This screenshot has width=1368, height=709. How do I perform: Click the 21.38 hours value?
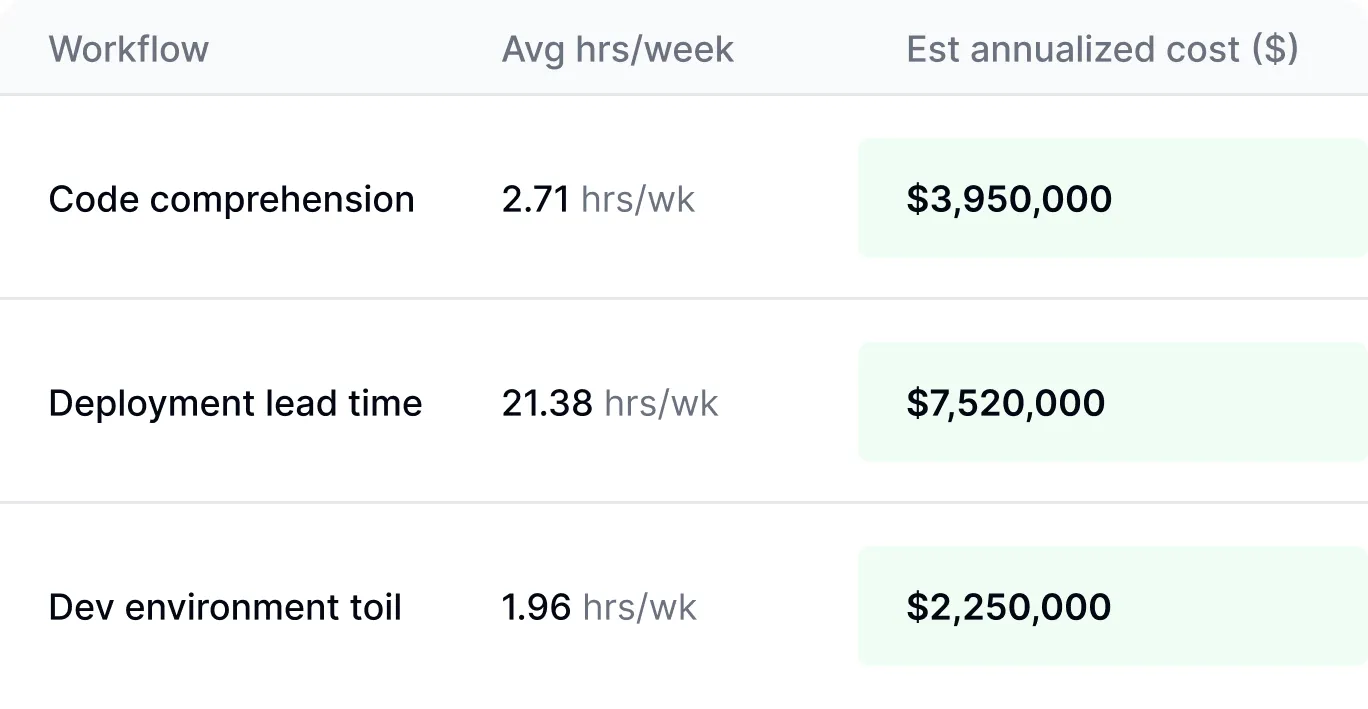point(547,403)
